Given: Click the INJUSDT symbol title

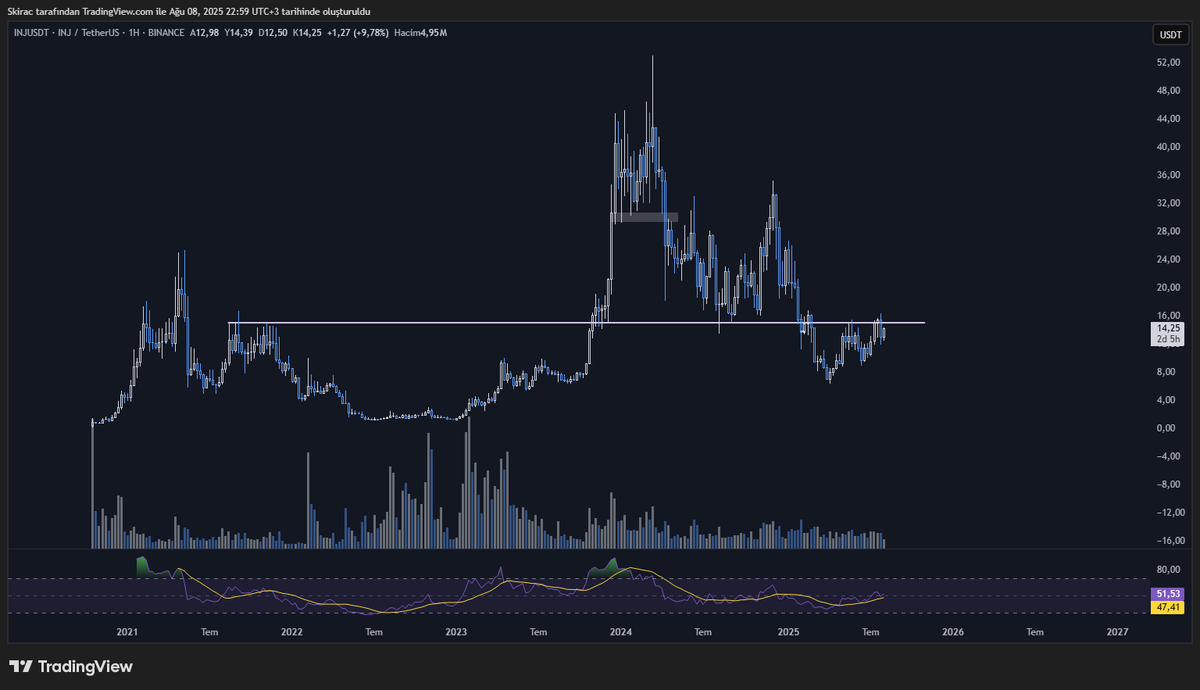Looking at the screenshot, I should tap(29, 33).
